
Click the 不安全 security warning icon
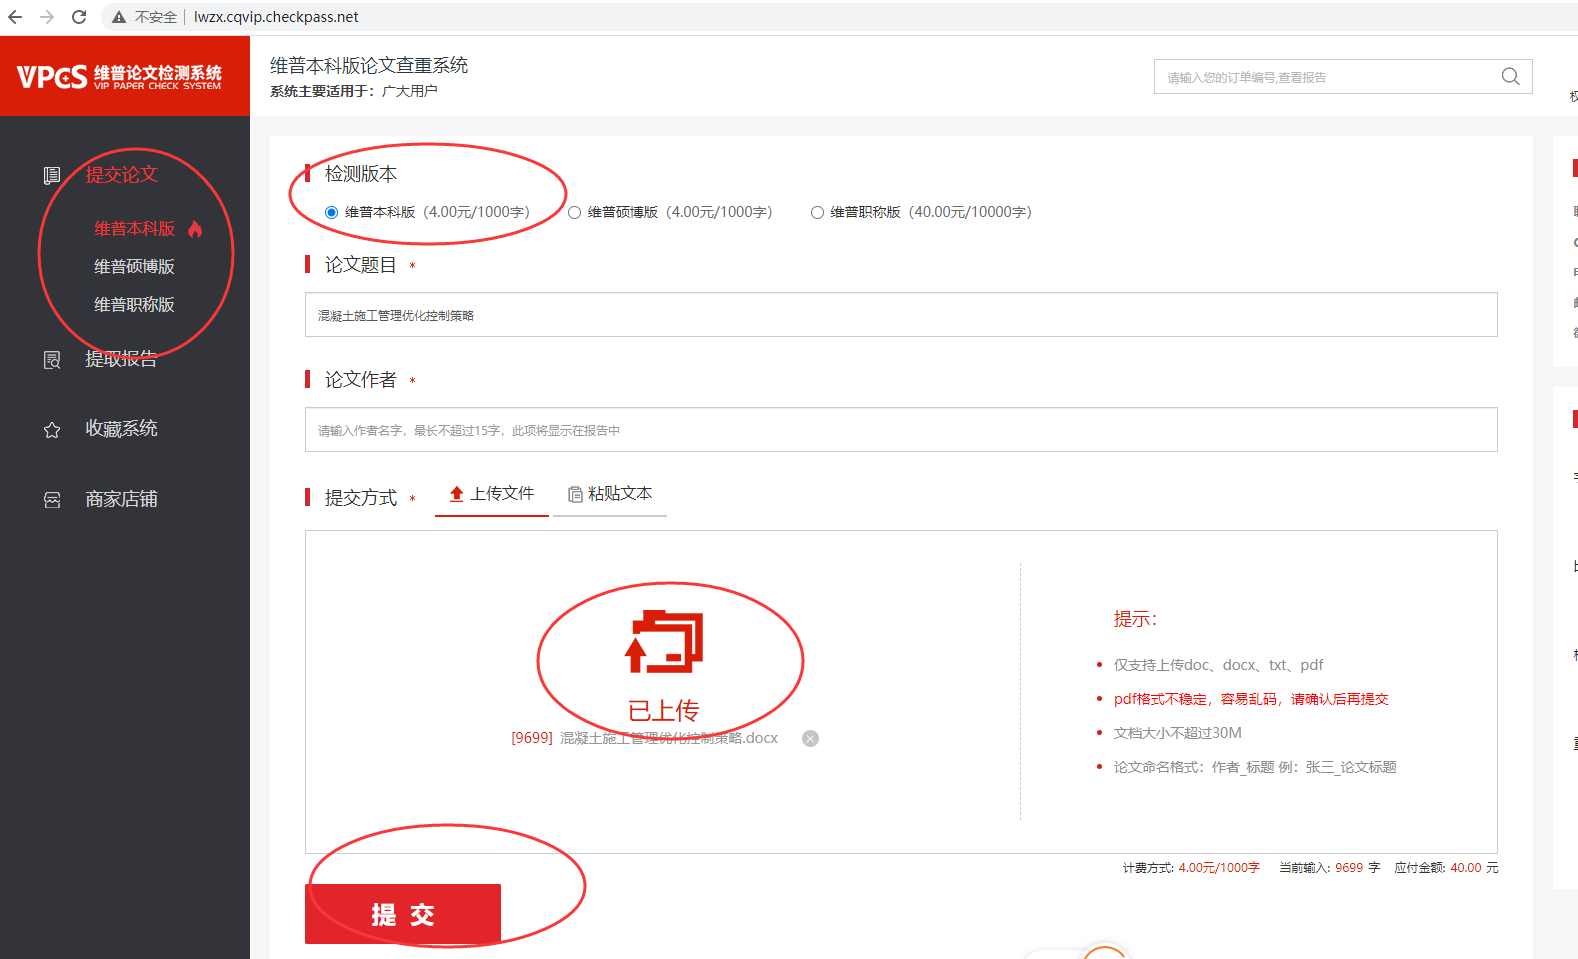(x=119, y=17)
